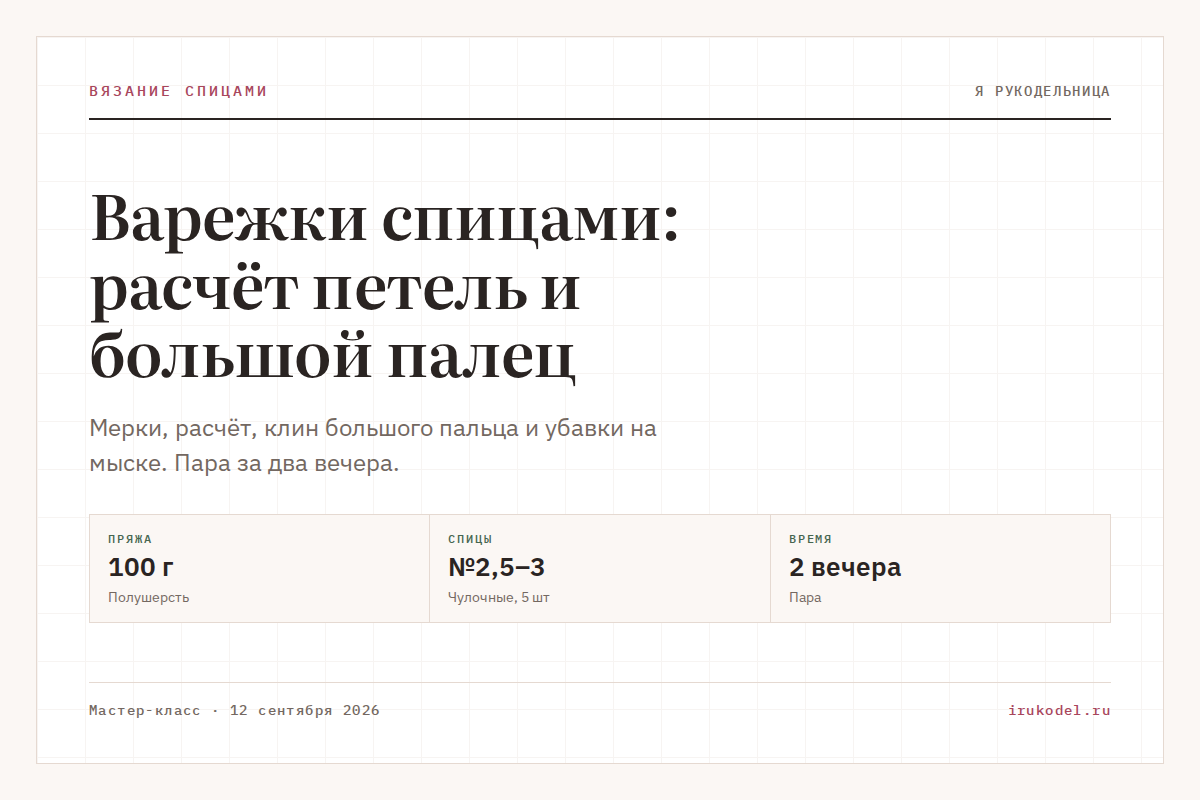Click the 100 г value

(141, 568)
